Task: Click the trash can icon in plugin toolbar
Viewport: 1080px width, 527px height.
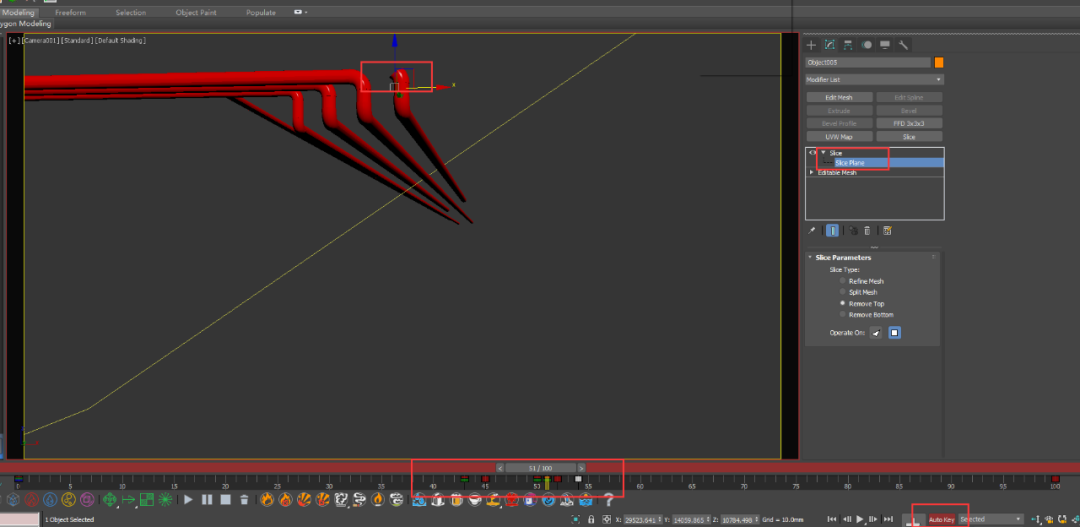Action: tap(244, 499)
